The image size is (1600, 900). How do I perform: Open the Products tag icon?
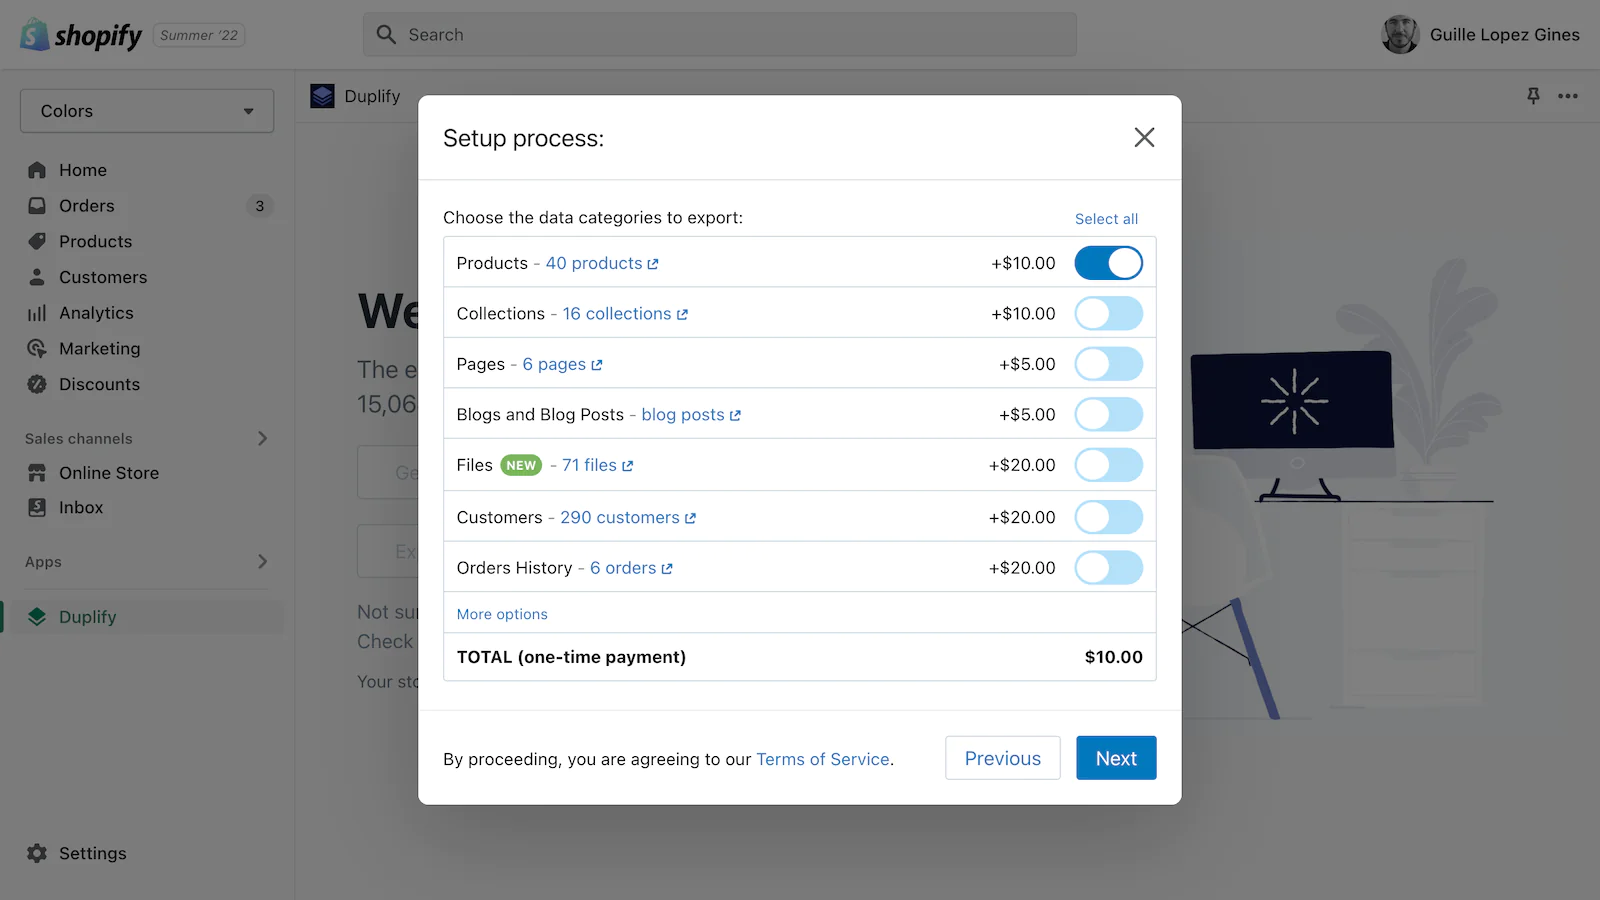pyautogui.click(x=37, y=241)
